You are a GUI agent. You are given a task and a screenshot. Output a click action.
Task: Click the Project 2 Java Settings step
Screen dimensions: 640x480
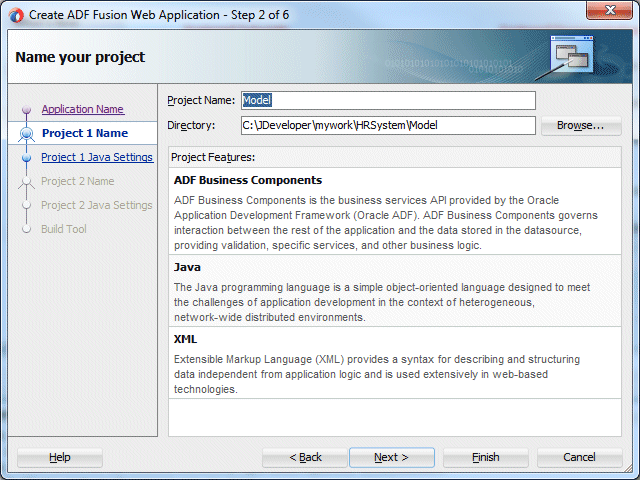[97, 205]
